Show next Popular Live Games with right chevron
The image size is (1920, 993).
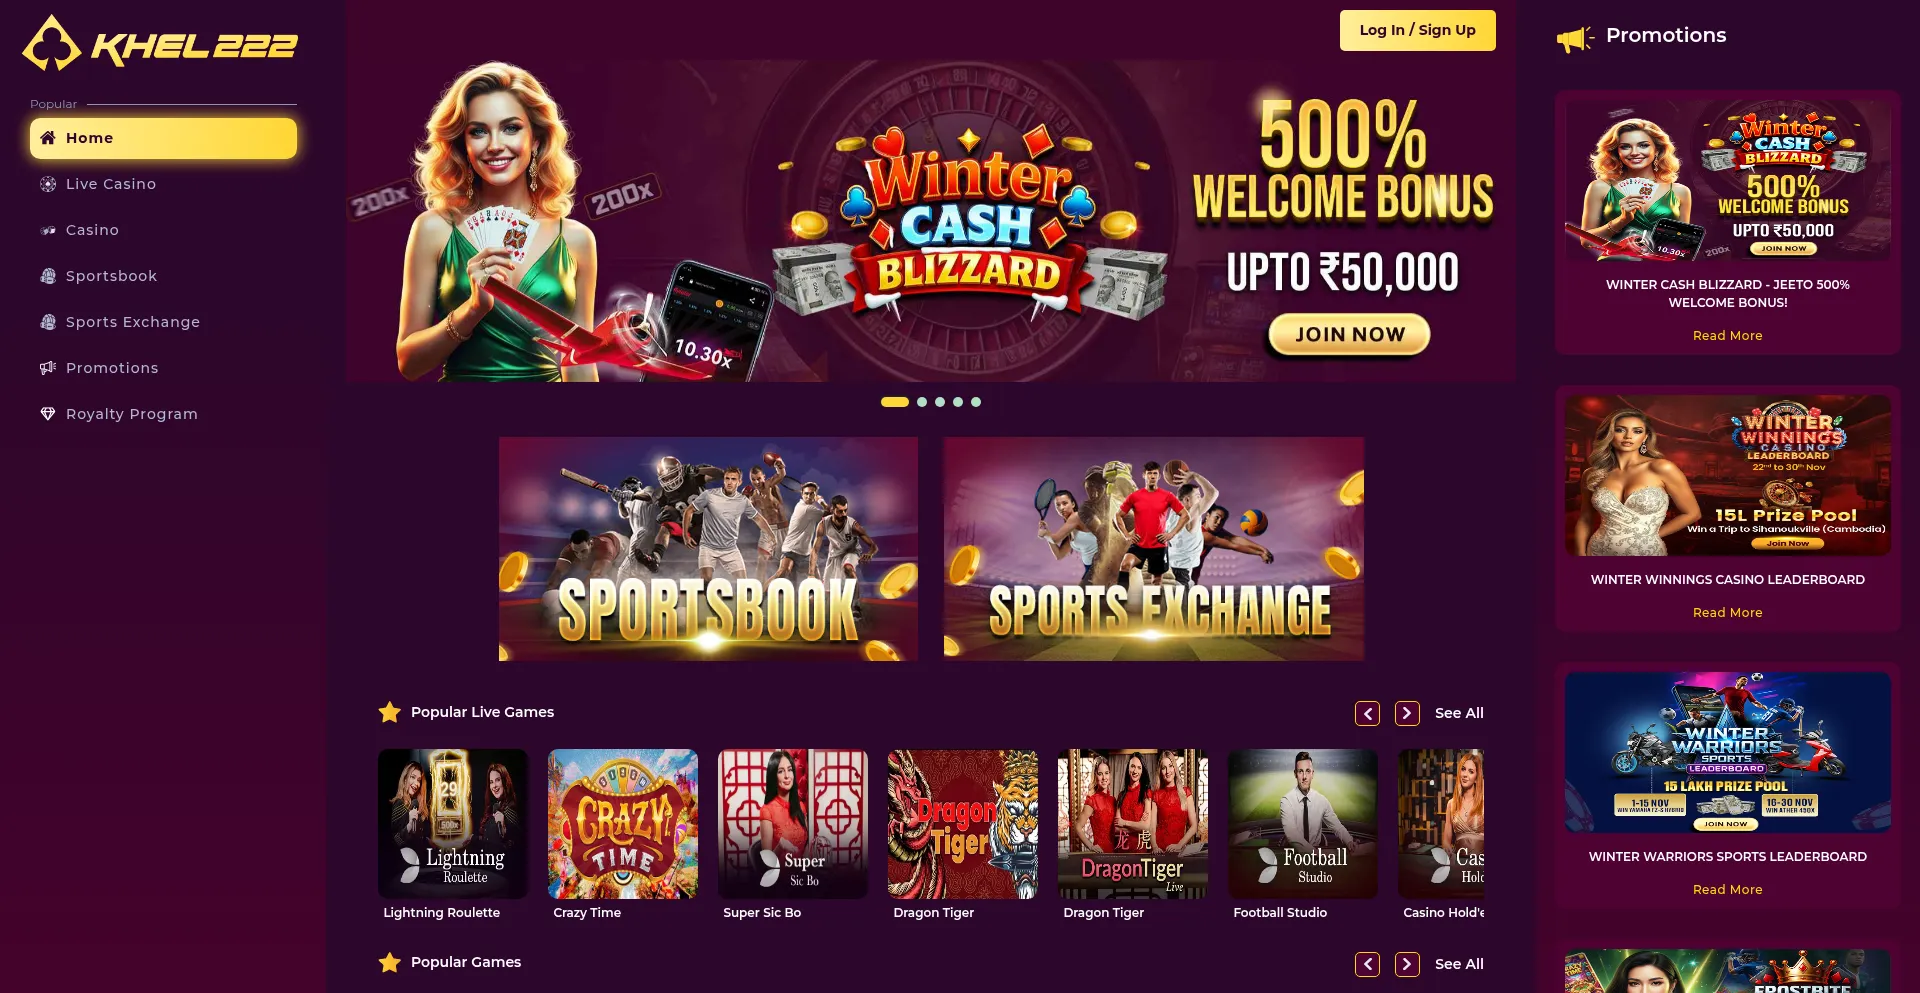click(x=1407, y=713)
